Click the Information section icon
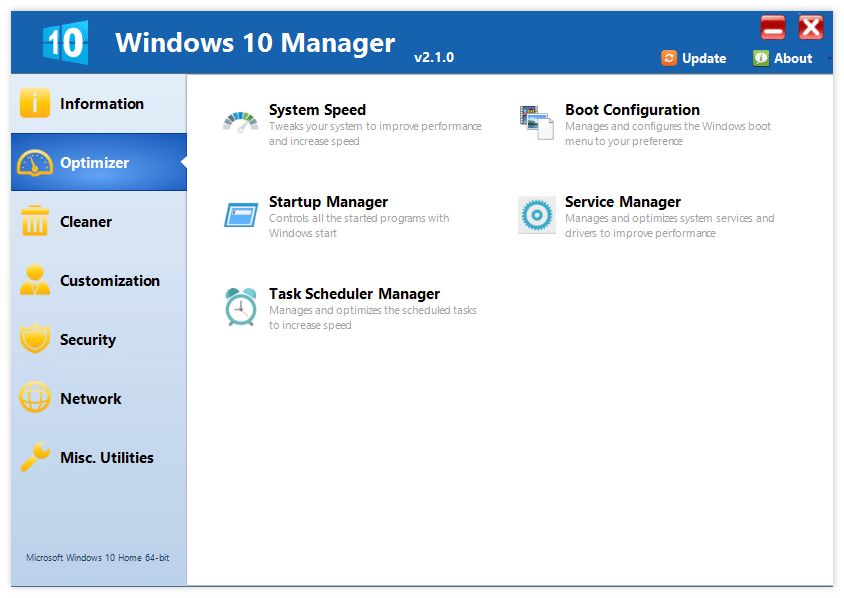 [x=35, y=103]
